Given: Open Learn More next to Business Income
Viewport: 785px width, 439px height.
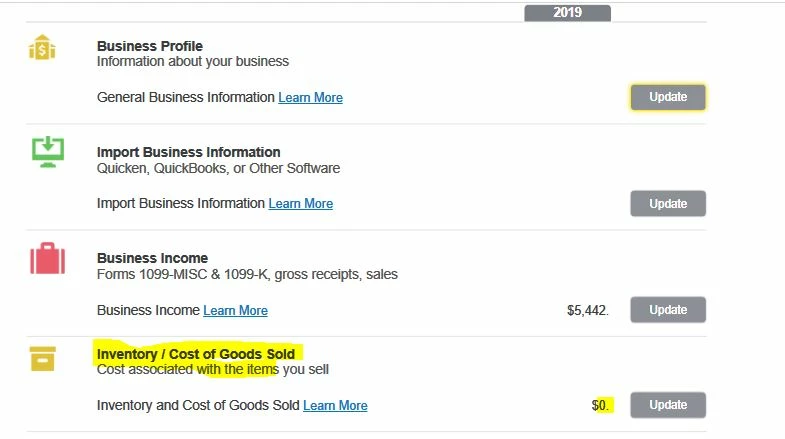Looking at the screenshot, I should [235, 311].
